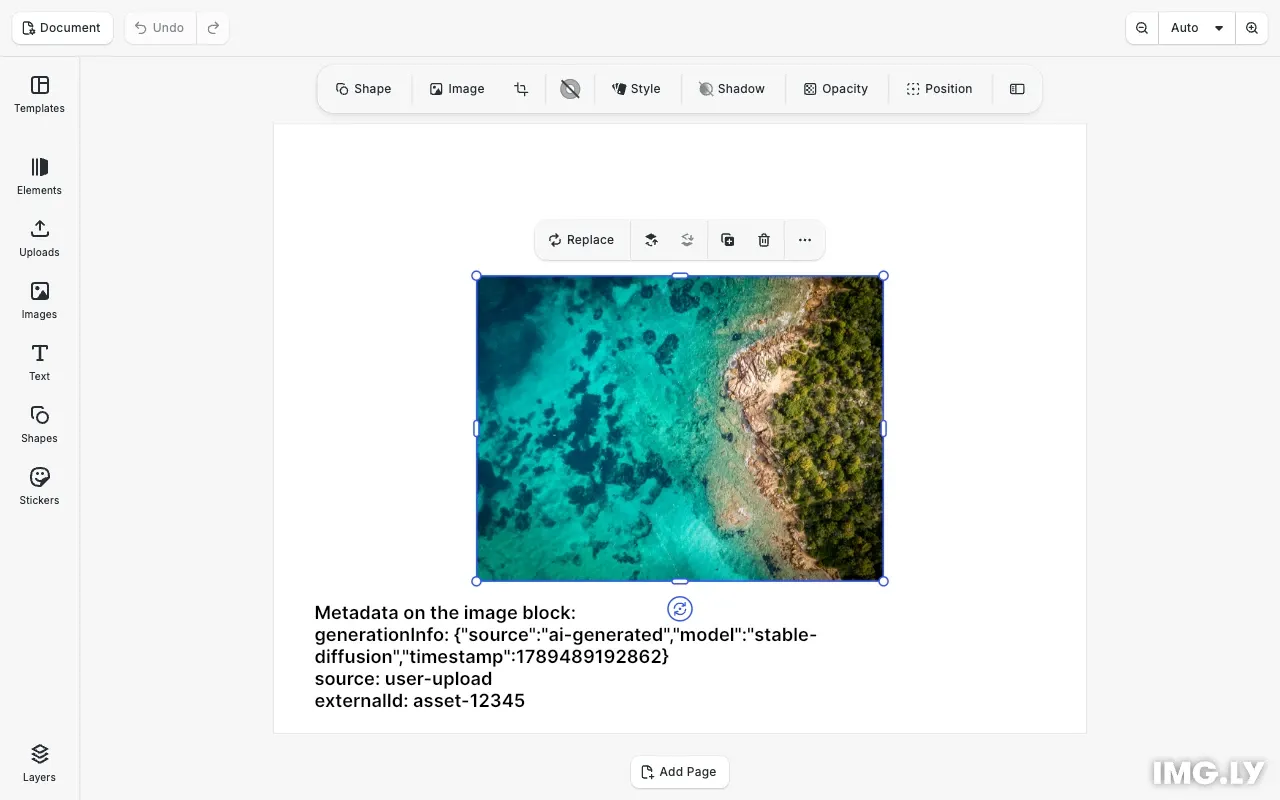This screenshot has height=800, width=1280.
Task: Toggle the inspector panel icon
Action: point(1017,89)
